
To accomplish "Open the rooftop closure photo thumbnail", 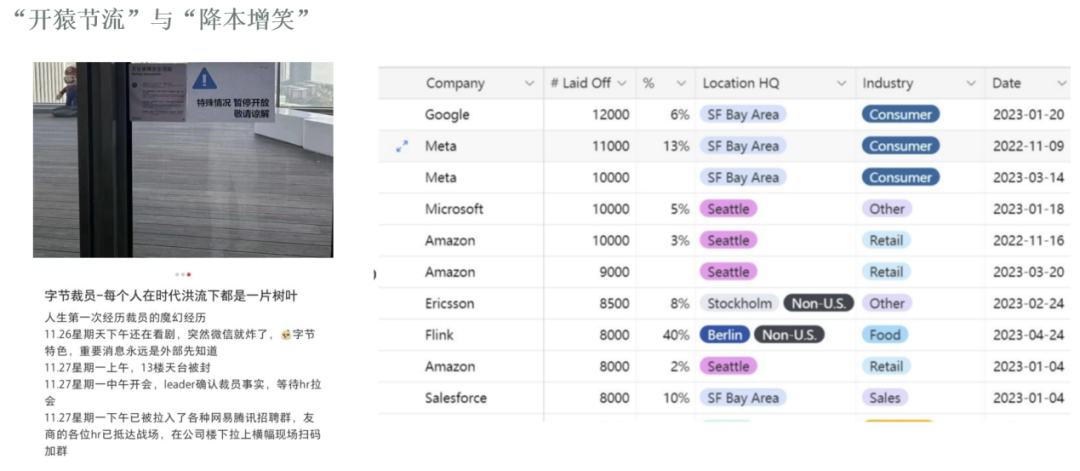I will click(182, 160).
